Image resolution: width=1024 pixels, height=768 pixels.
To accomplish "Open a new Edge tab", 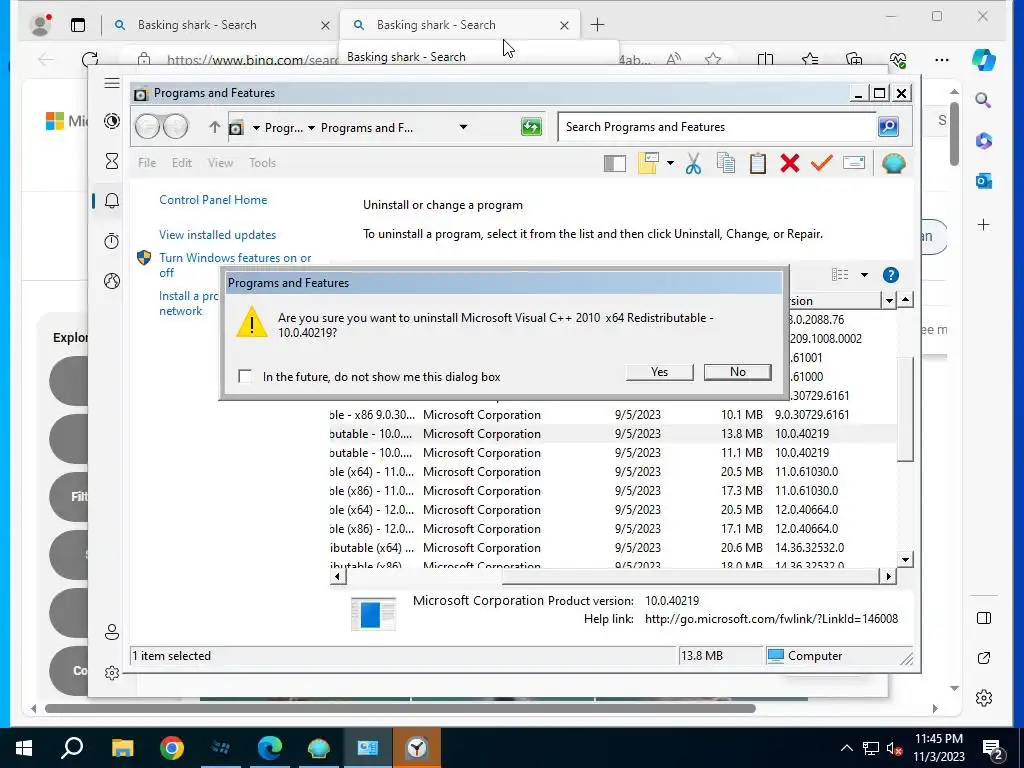I will click(597, 25).
